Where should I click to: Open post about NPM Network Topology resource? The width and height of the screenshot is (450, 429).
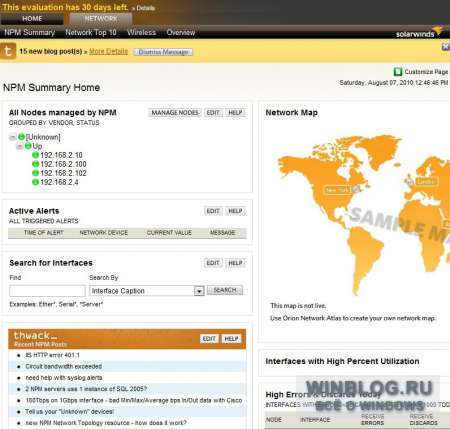tap(106, 423)
